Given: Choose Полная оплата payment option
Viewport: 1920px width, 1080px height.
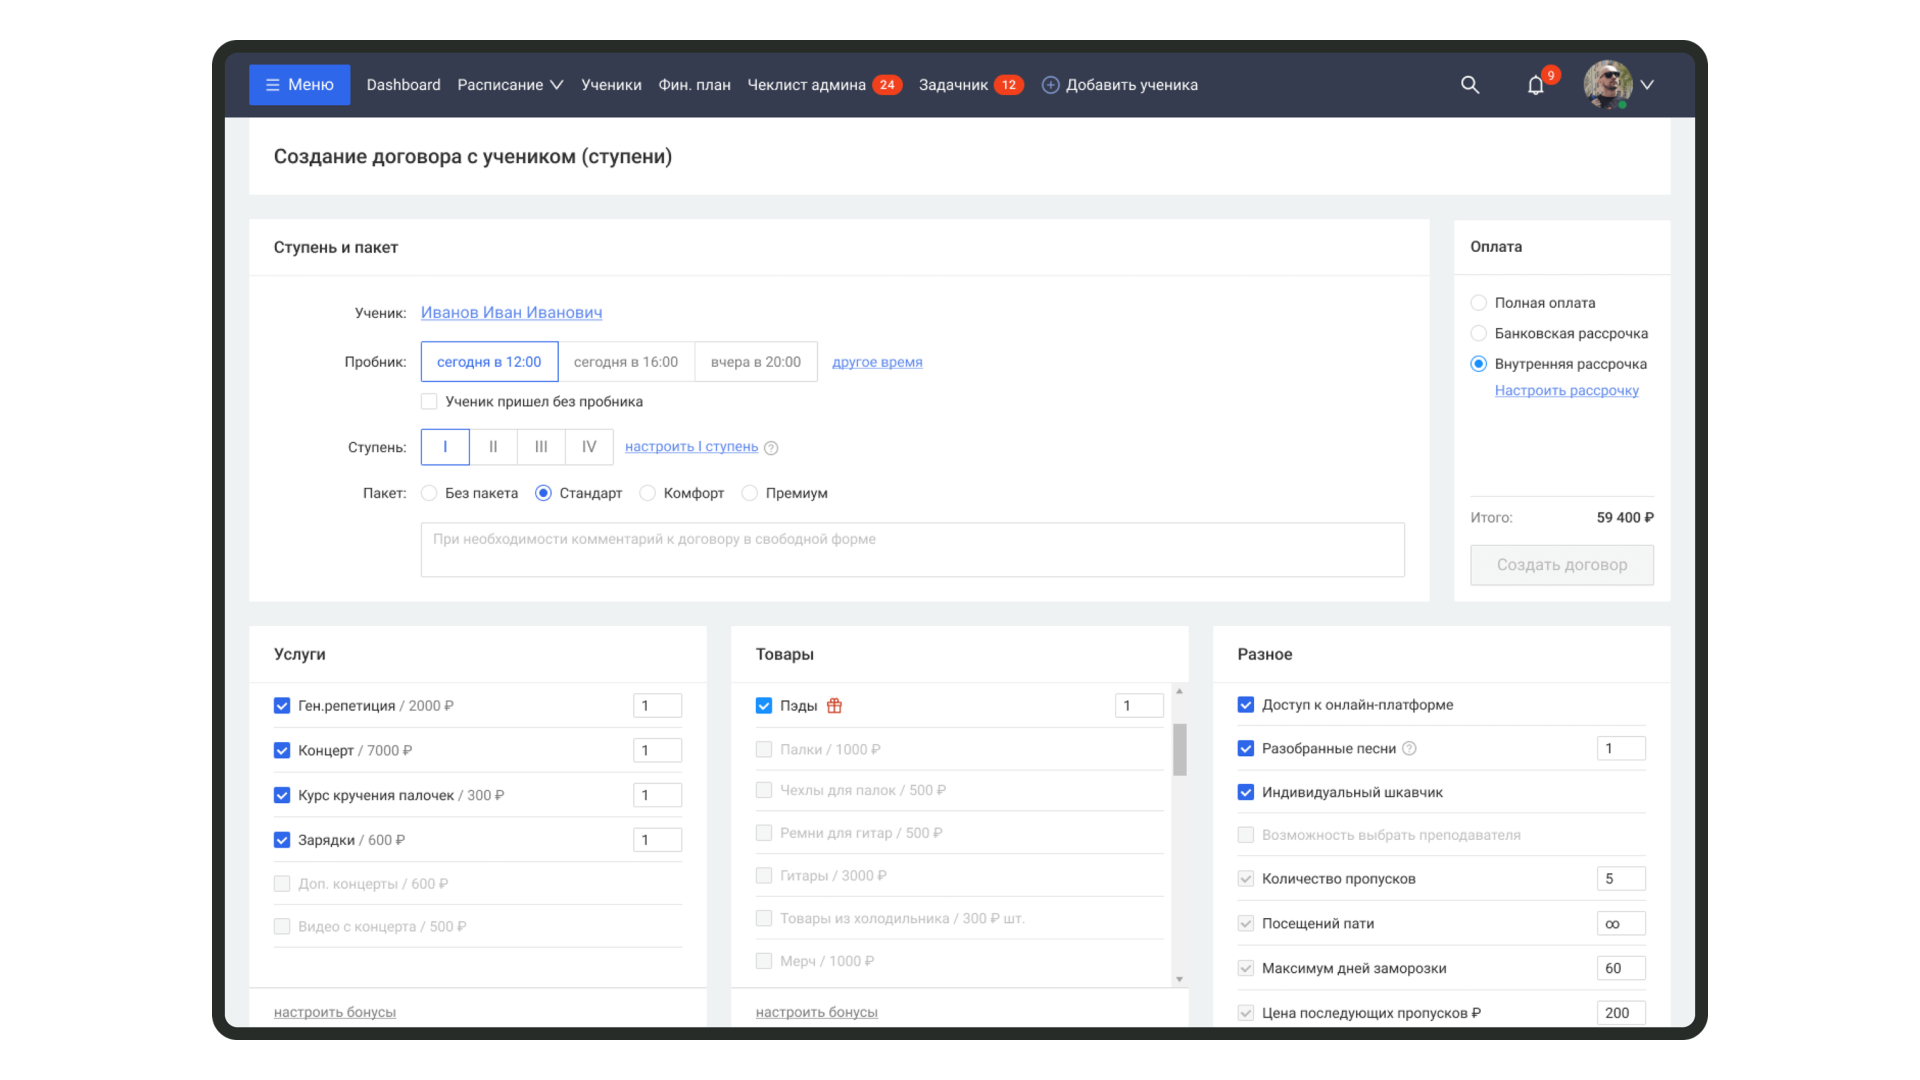Looking at the screenshot, I should 1478,303.
